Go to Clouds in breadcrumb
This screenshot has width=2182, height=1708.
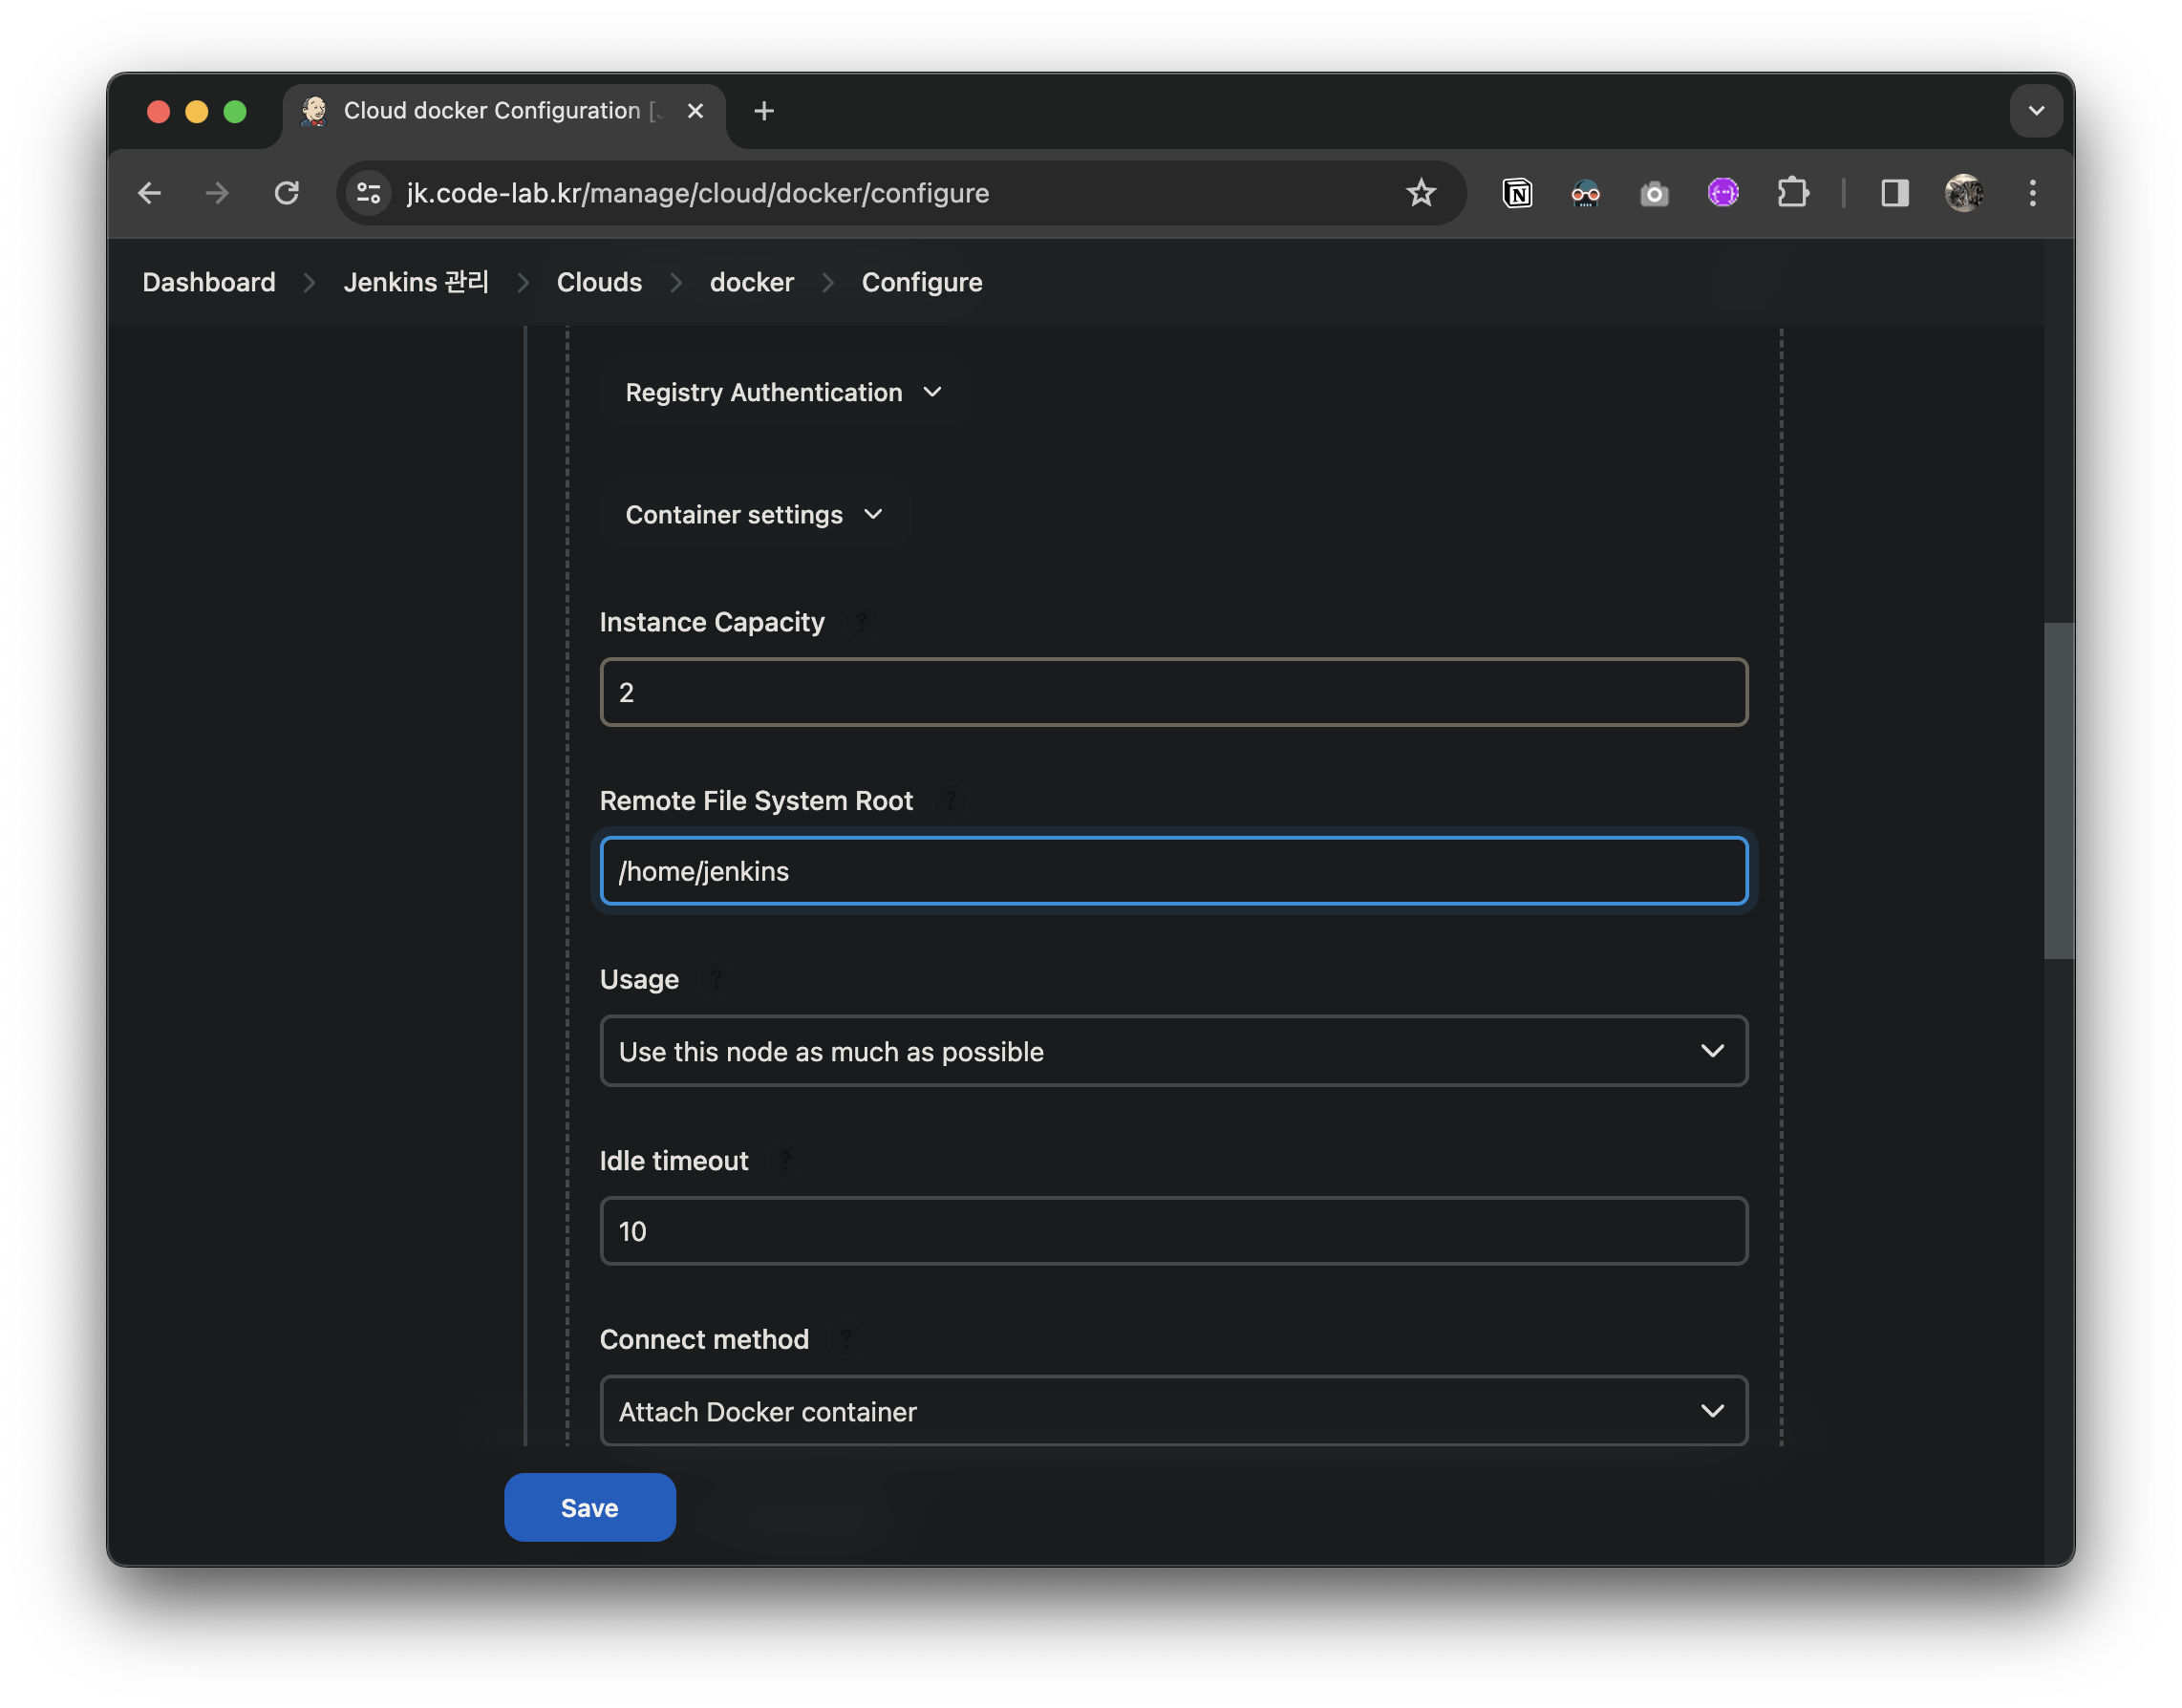point(599,283)
